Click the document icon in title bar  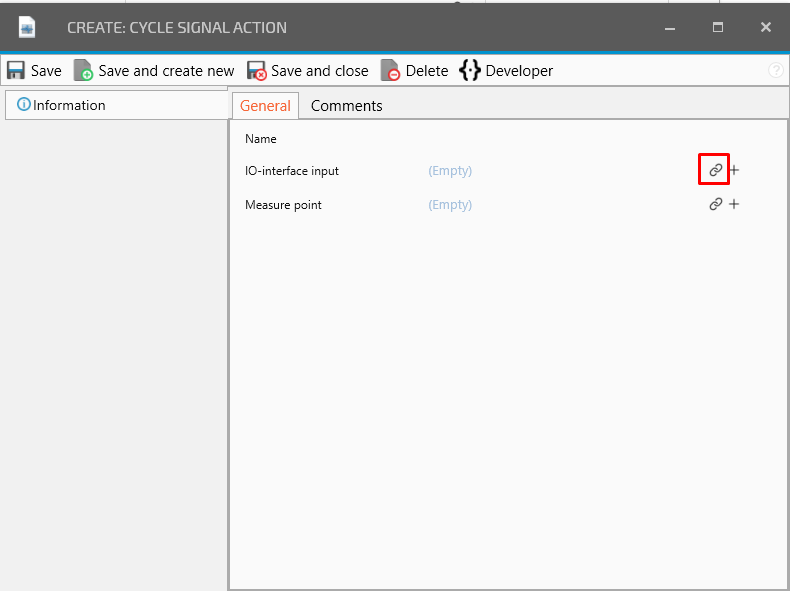coord(27,28)
